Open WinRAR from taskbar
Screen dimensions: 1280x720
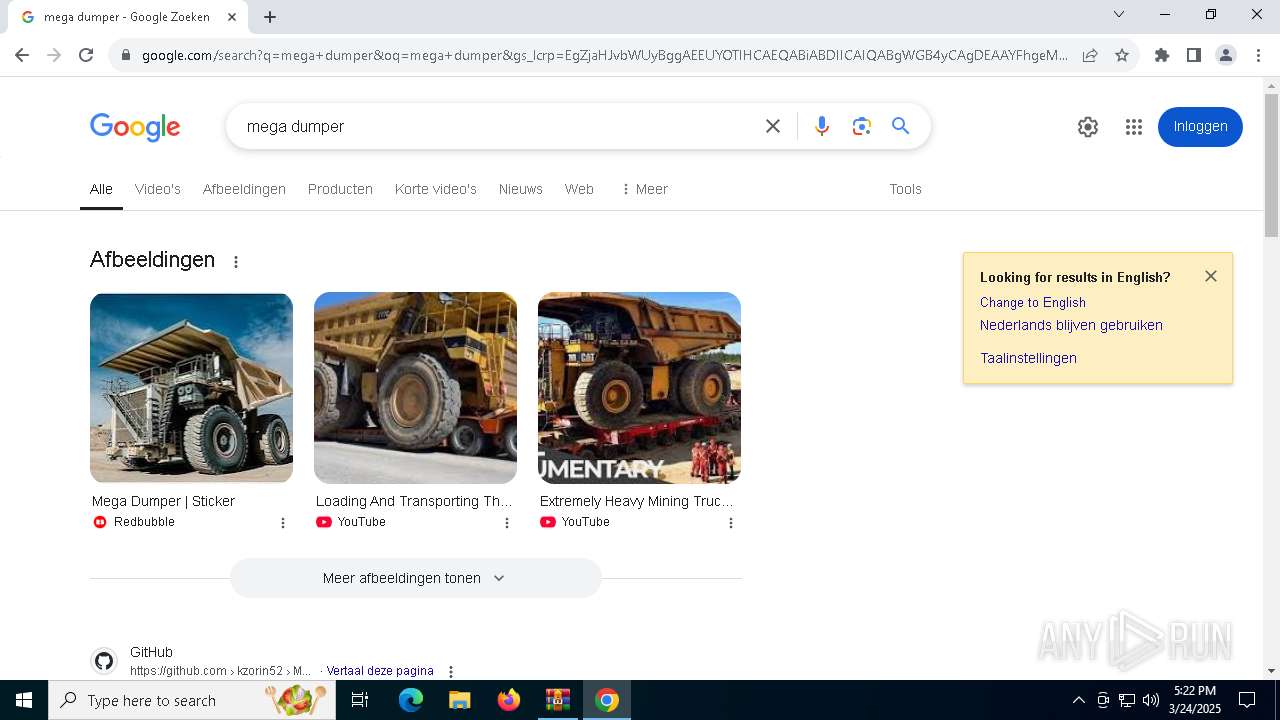click(x=558, y=700)
